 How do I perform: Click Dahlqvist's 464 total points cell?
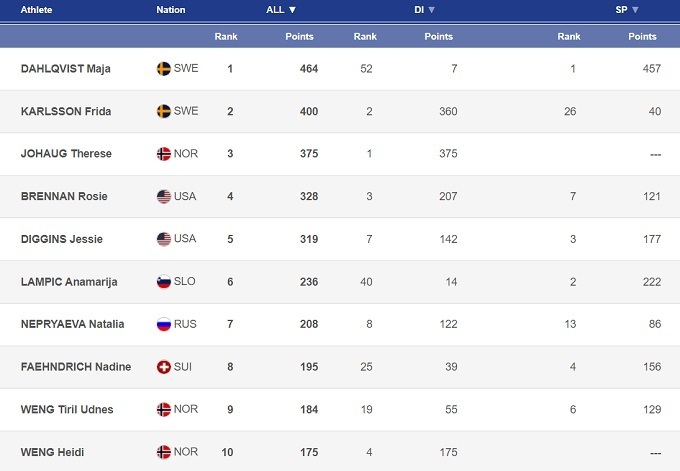point(306,69)
